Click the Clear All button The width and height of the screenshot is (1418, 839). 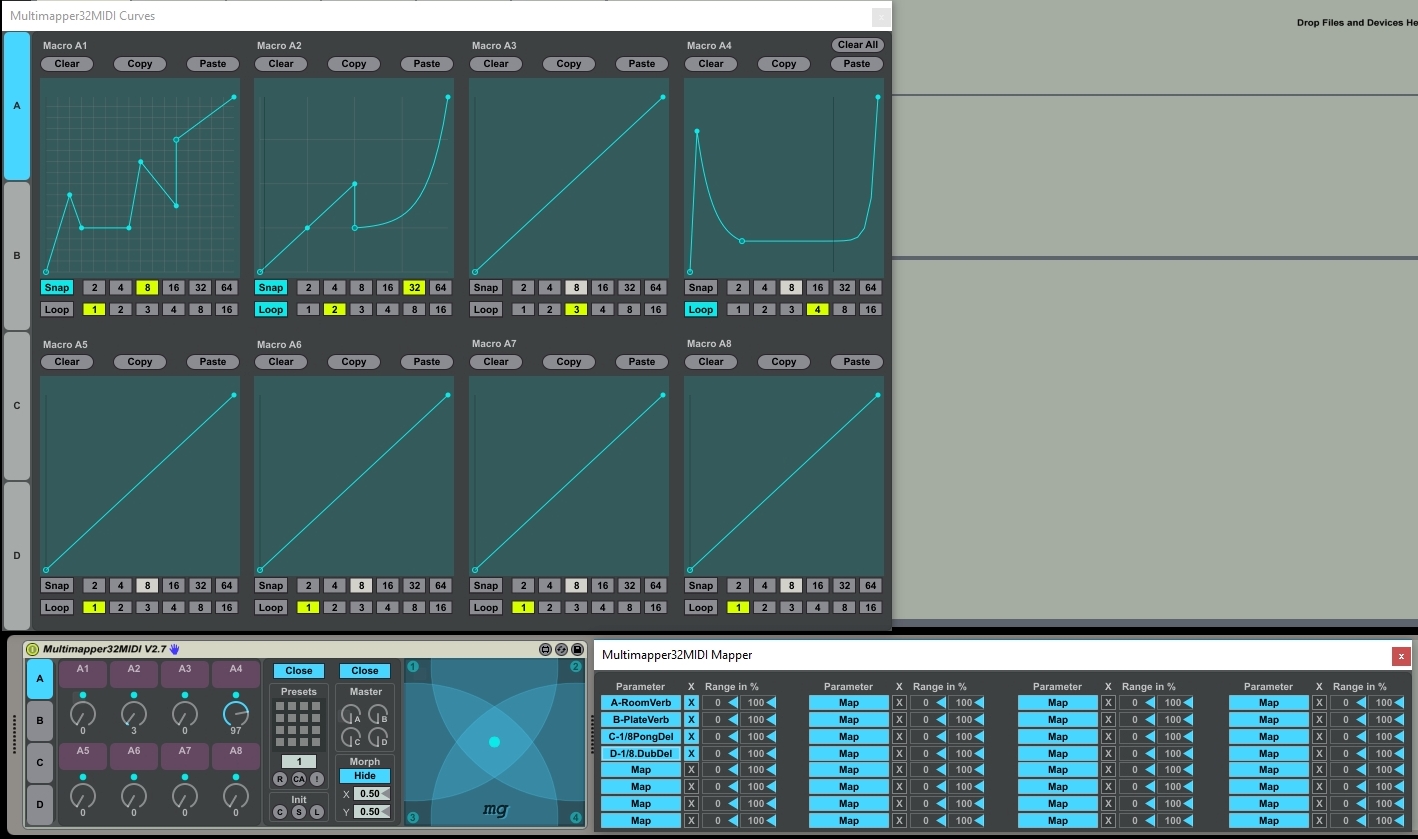[x=857, y=45]
